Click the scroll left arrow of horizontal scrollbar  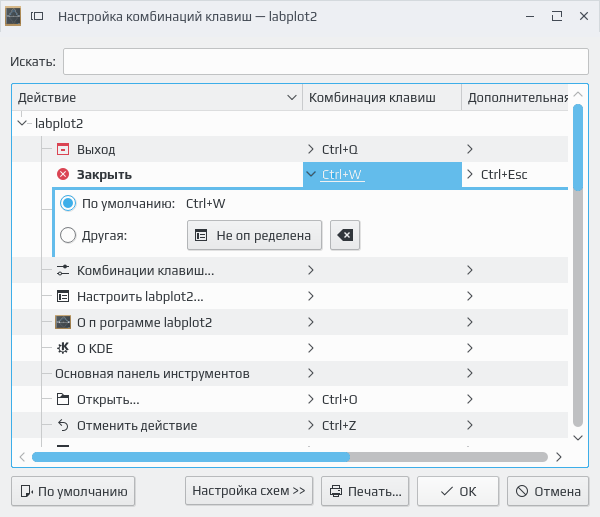pos(22,457)
